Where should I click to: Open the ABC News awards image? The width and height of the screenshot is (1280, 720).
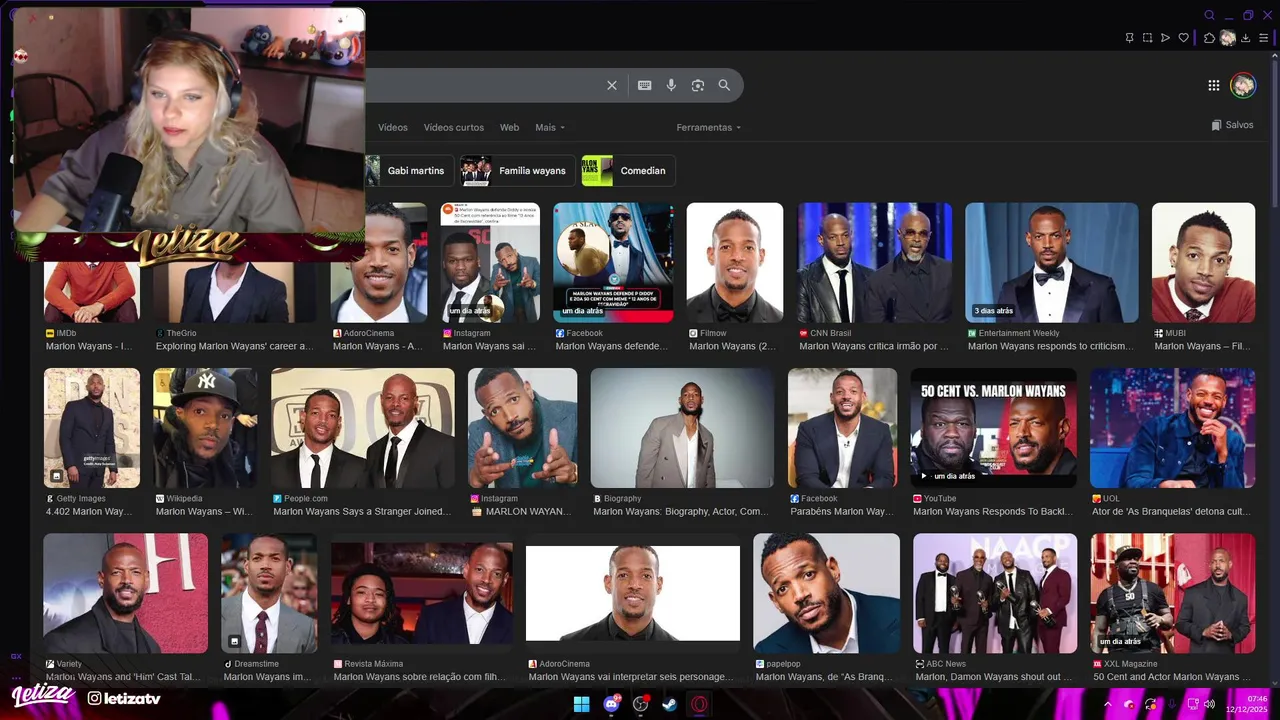pyautogui.click(x=995, y=593)
